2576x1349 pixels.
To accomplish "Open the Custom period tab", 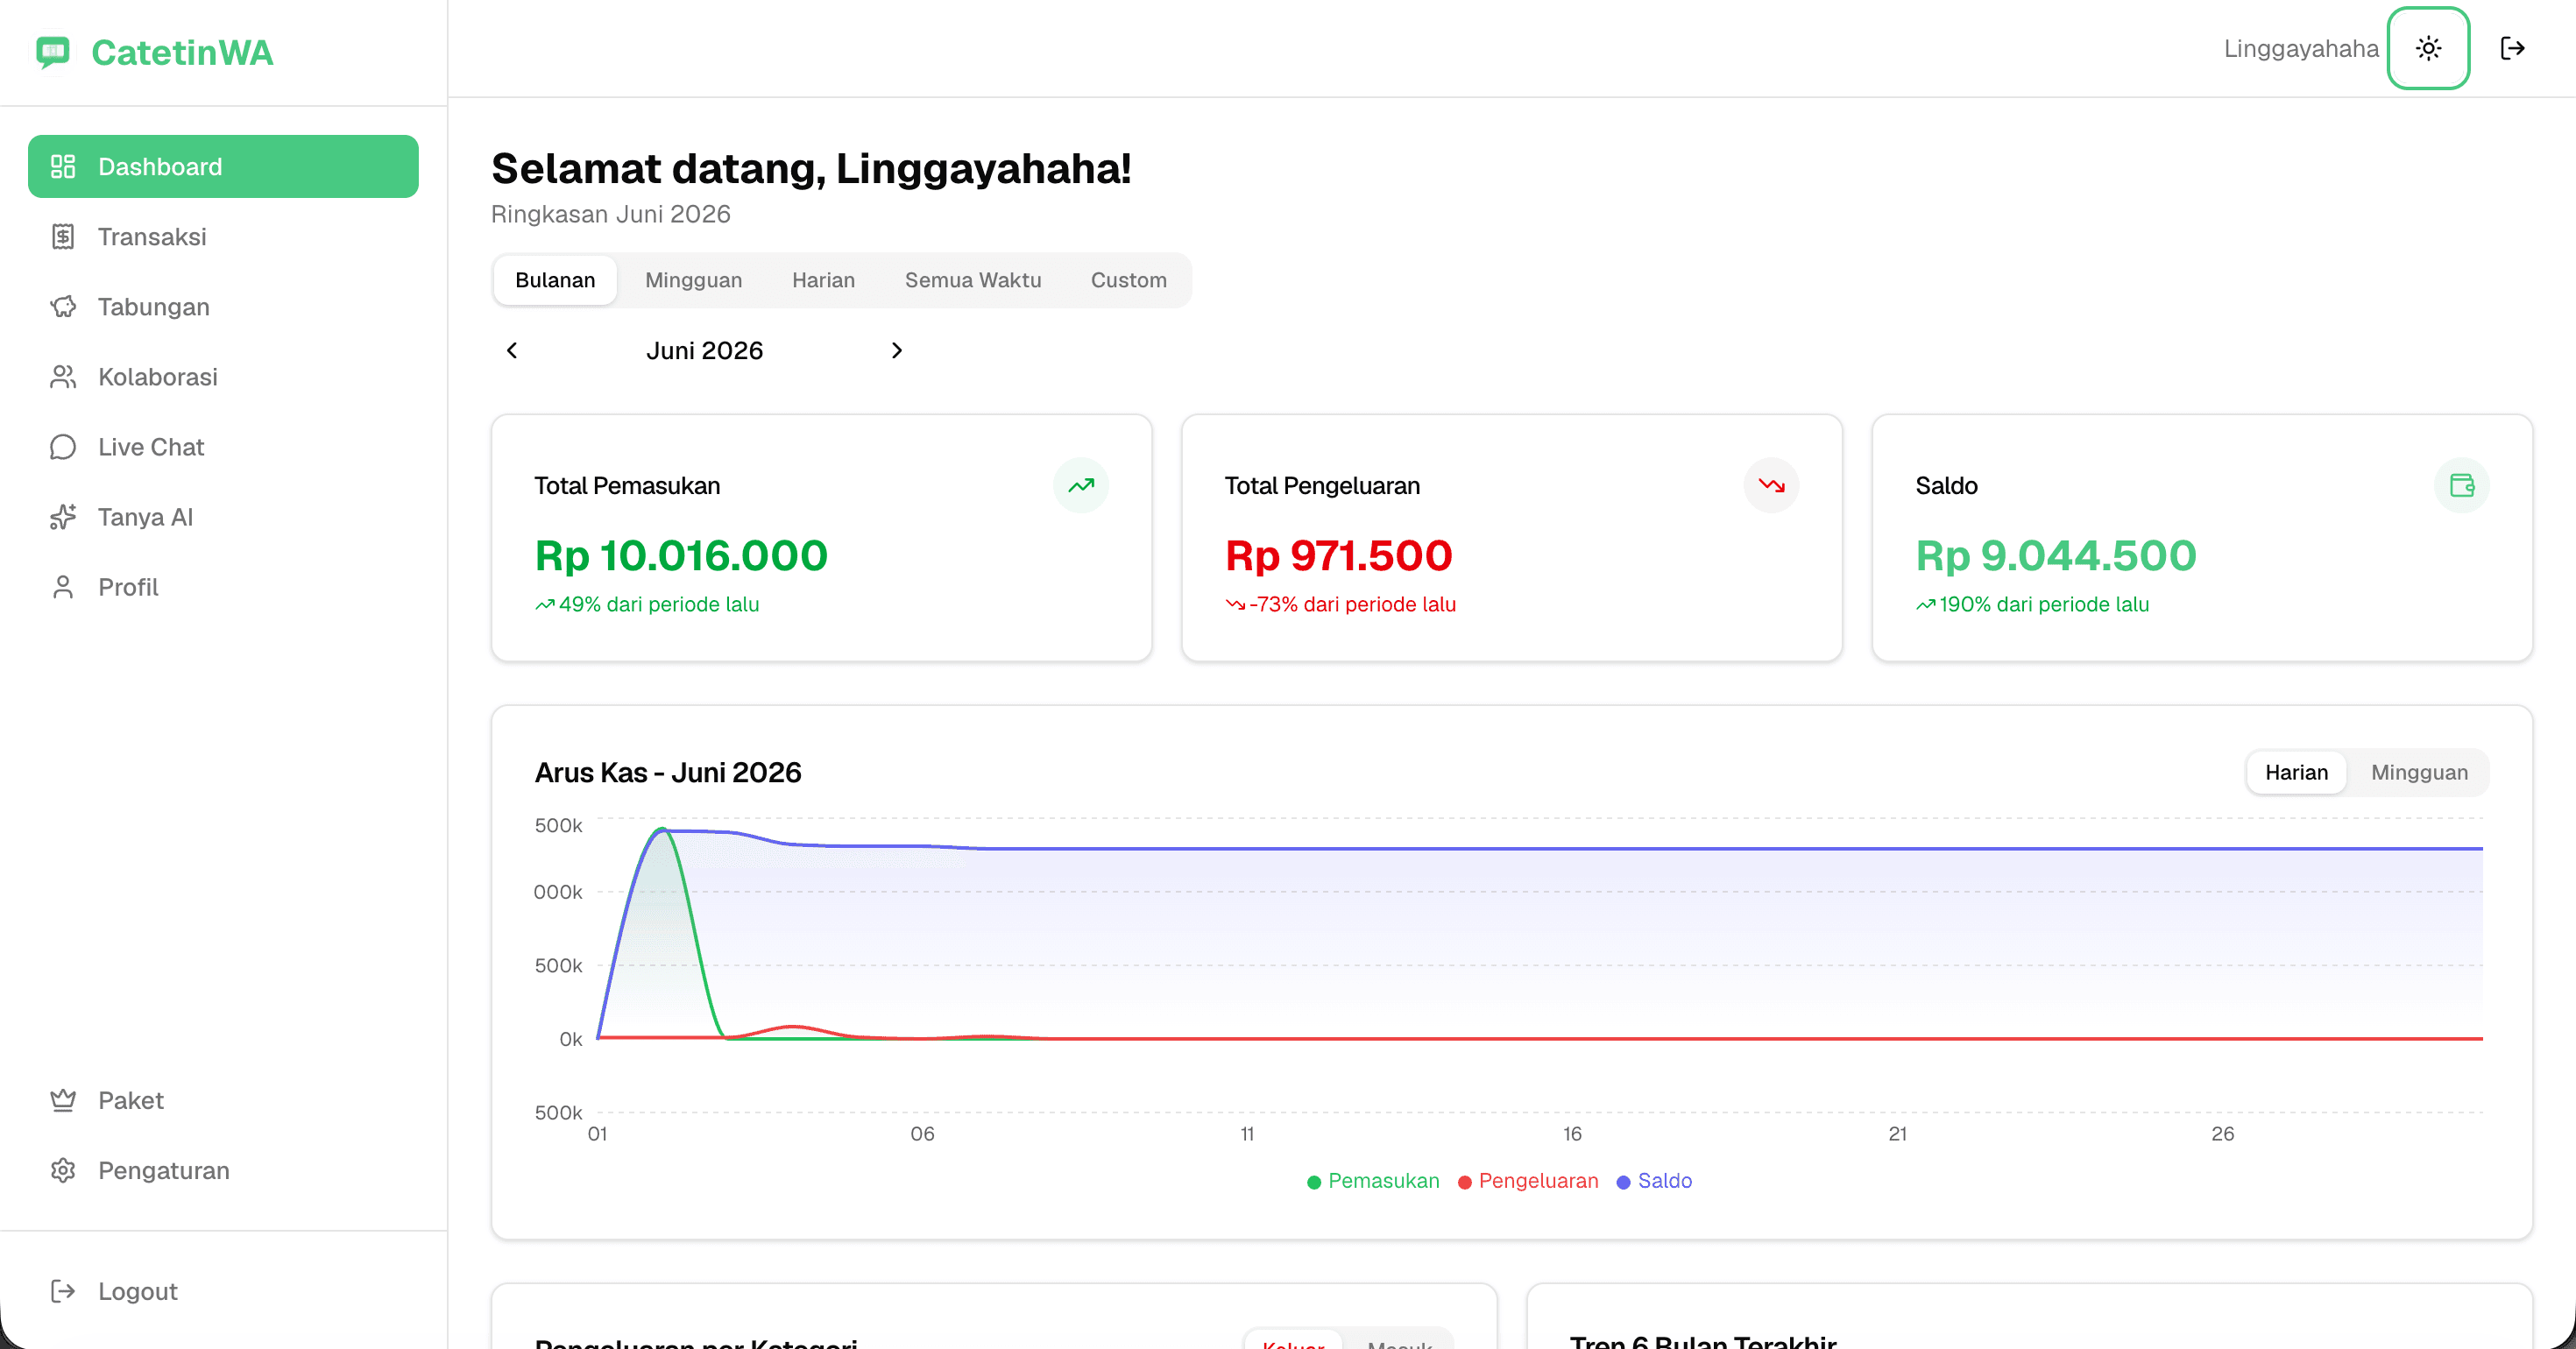I will pyautogui.click(x=1128, y=280).
